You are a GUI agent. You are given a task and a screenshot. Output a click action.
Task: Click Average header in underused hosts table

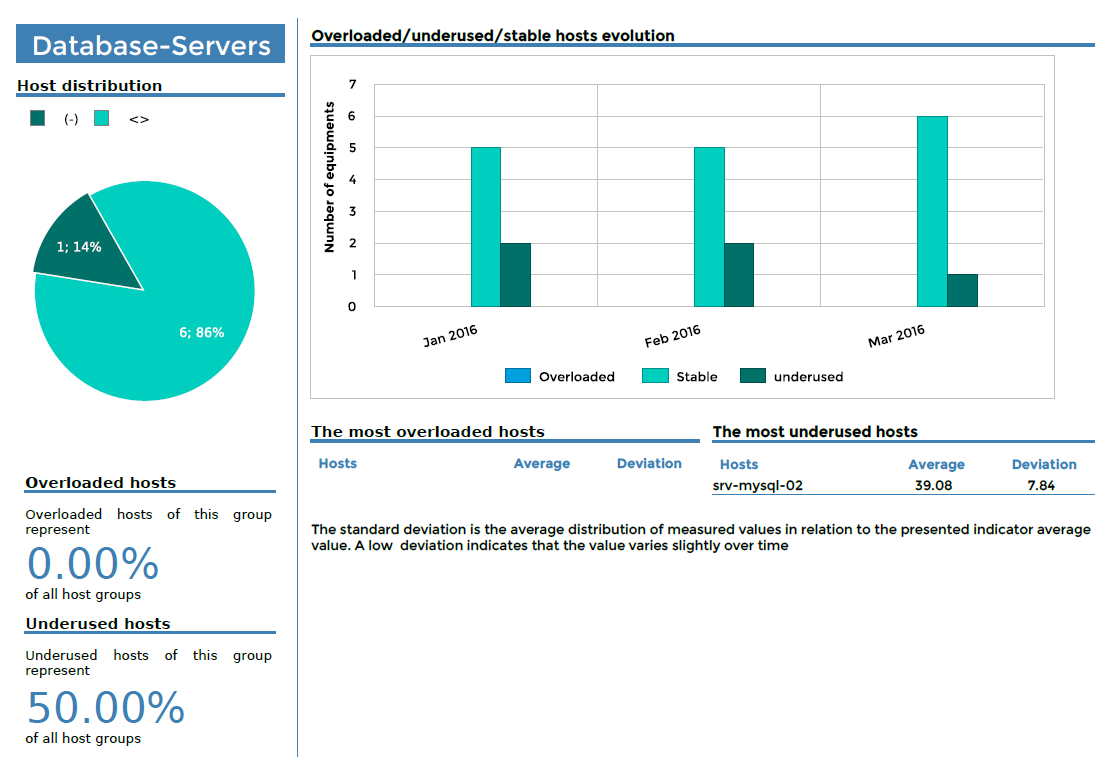click(x=936, y=464)
